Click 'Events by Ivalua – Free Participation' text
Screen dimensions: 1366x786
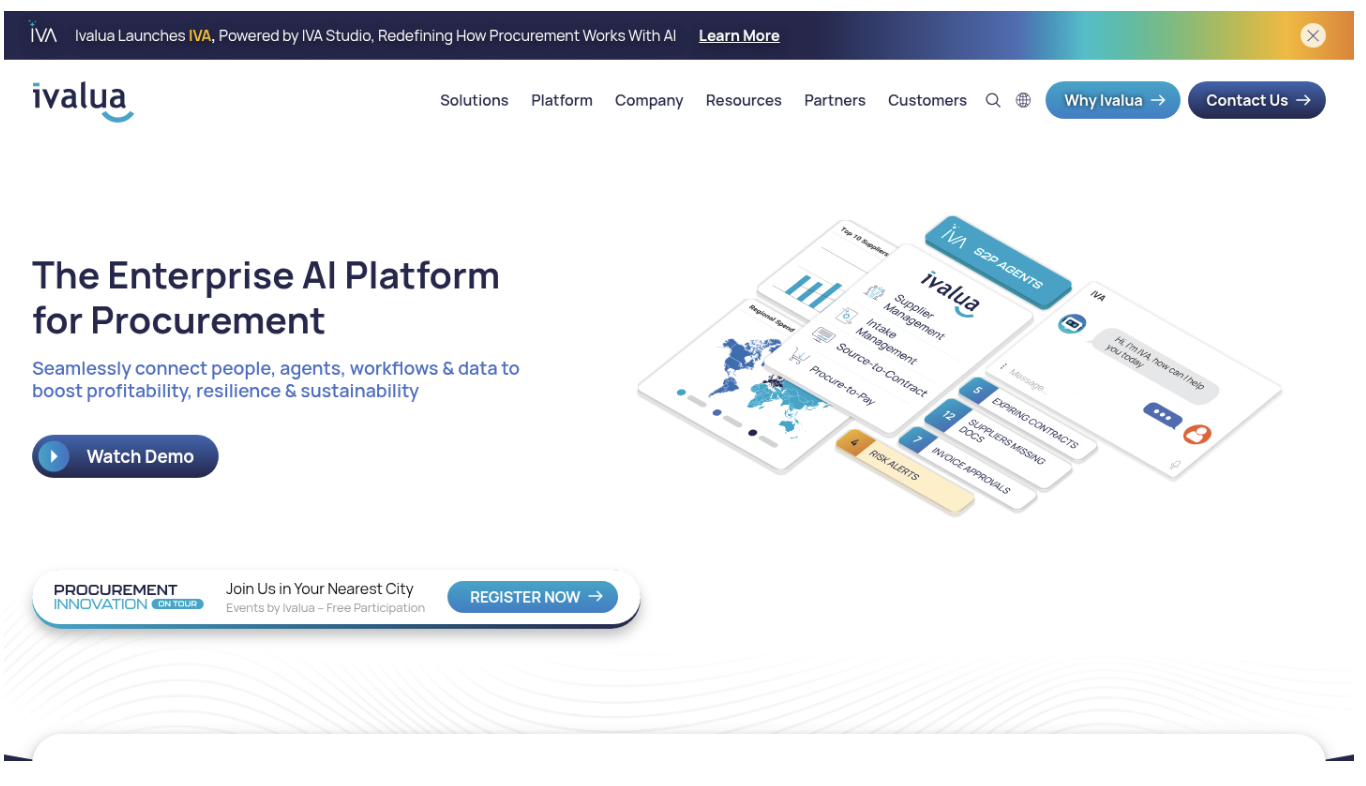[325, 608]
